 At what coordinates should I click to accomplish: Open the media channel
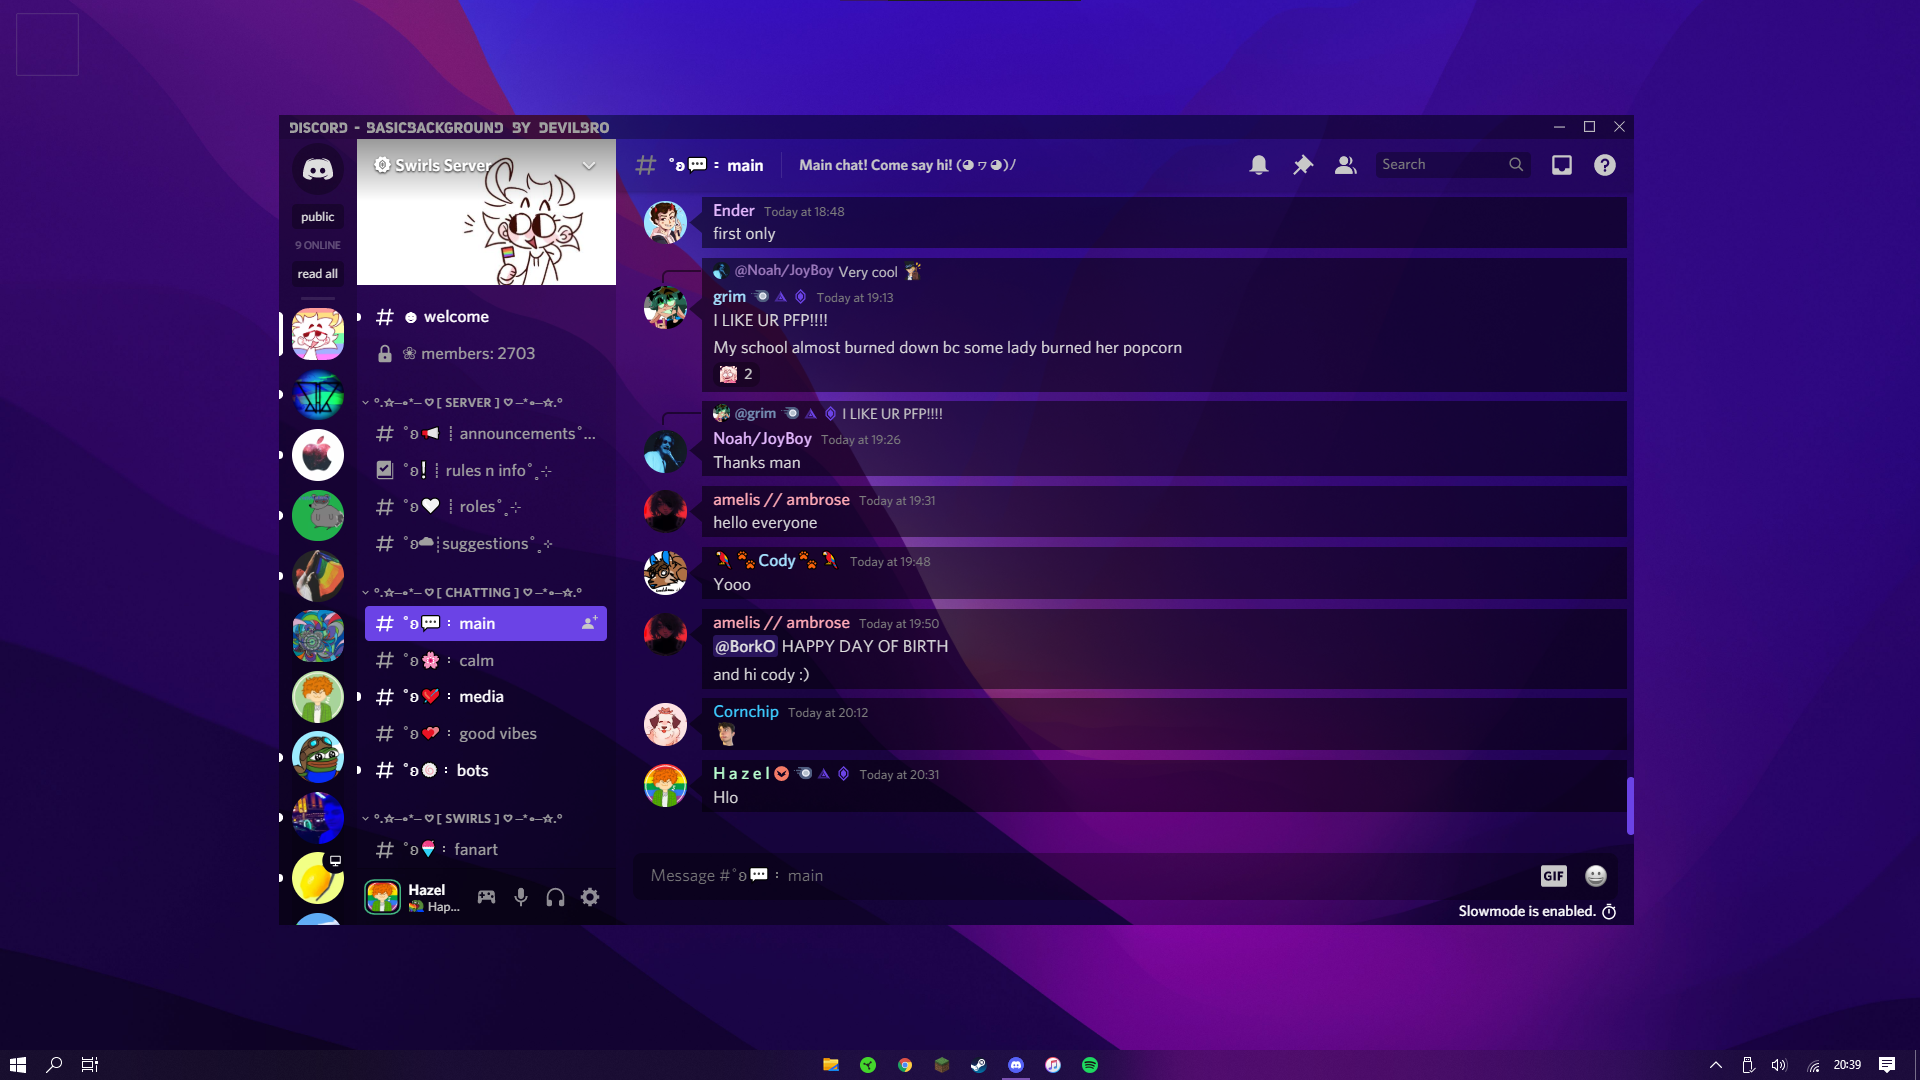coord(486,697)
